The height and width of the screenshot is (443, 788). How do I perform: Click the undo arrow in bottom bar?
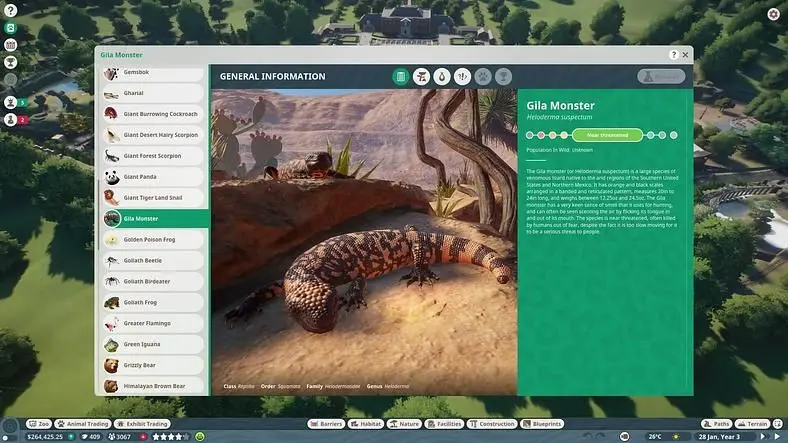point(588,436)
